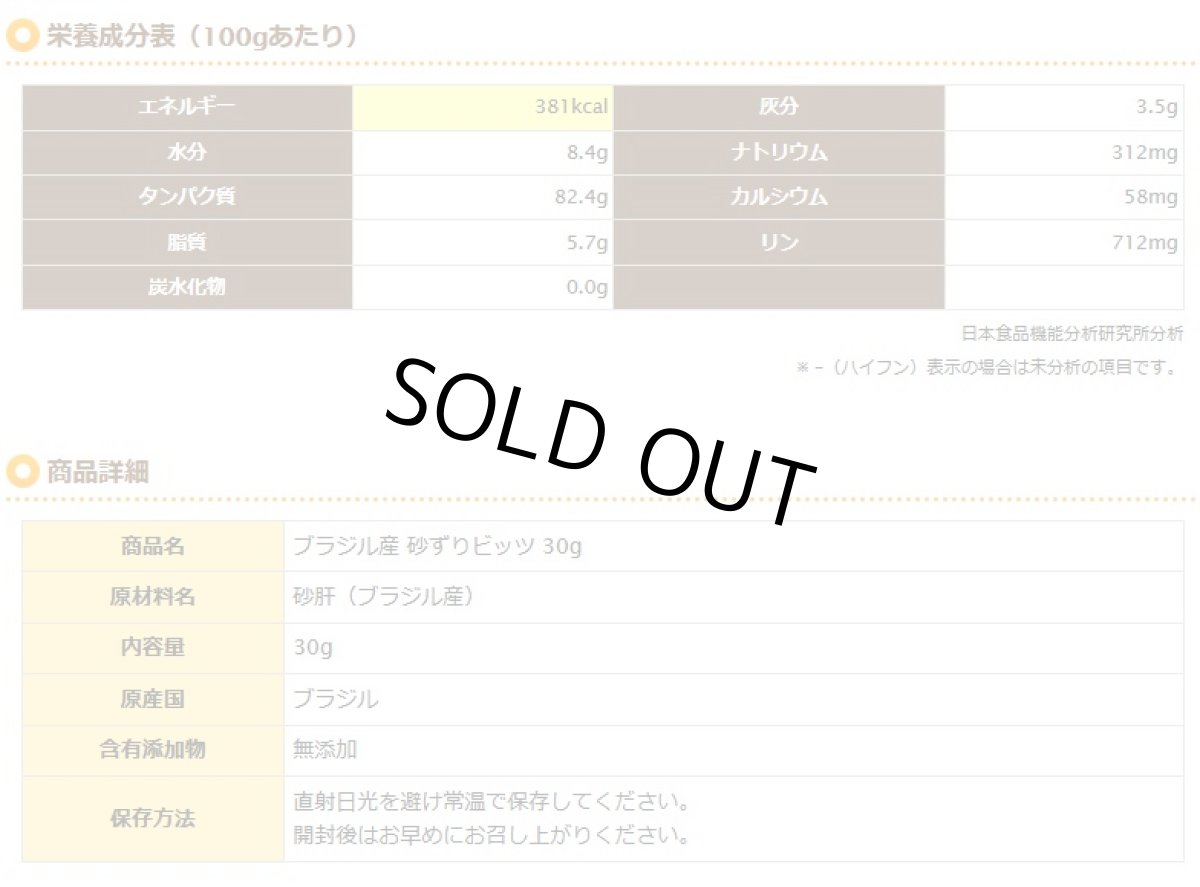Click the highlighted 381kcal energy value cell

[483, 108]
